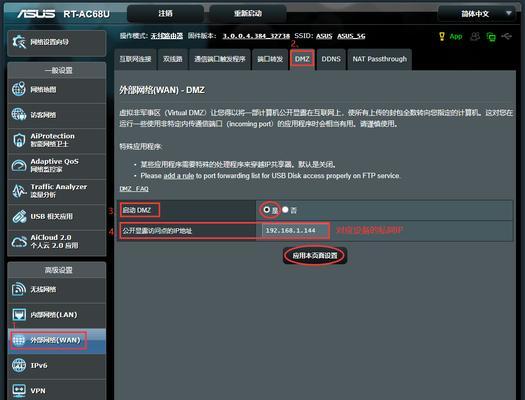Open Wireless settings icon

19,289
